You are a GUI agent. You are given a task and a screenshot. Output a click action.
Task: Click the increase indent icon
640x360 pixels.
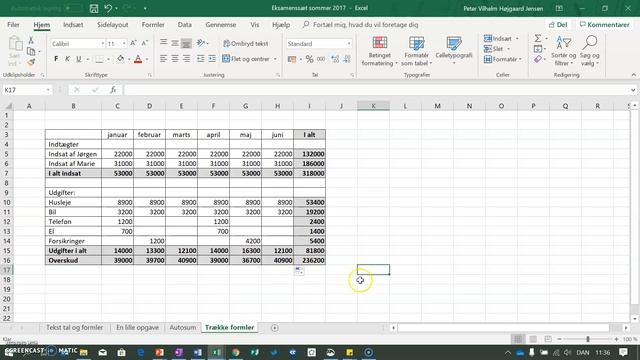click(212, 59)
